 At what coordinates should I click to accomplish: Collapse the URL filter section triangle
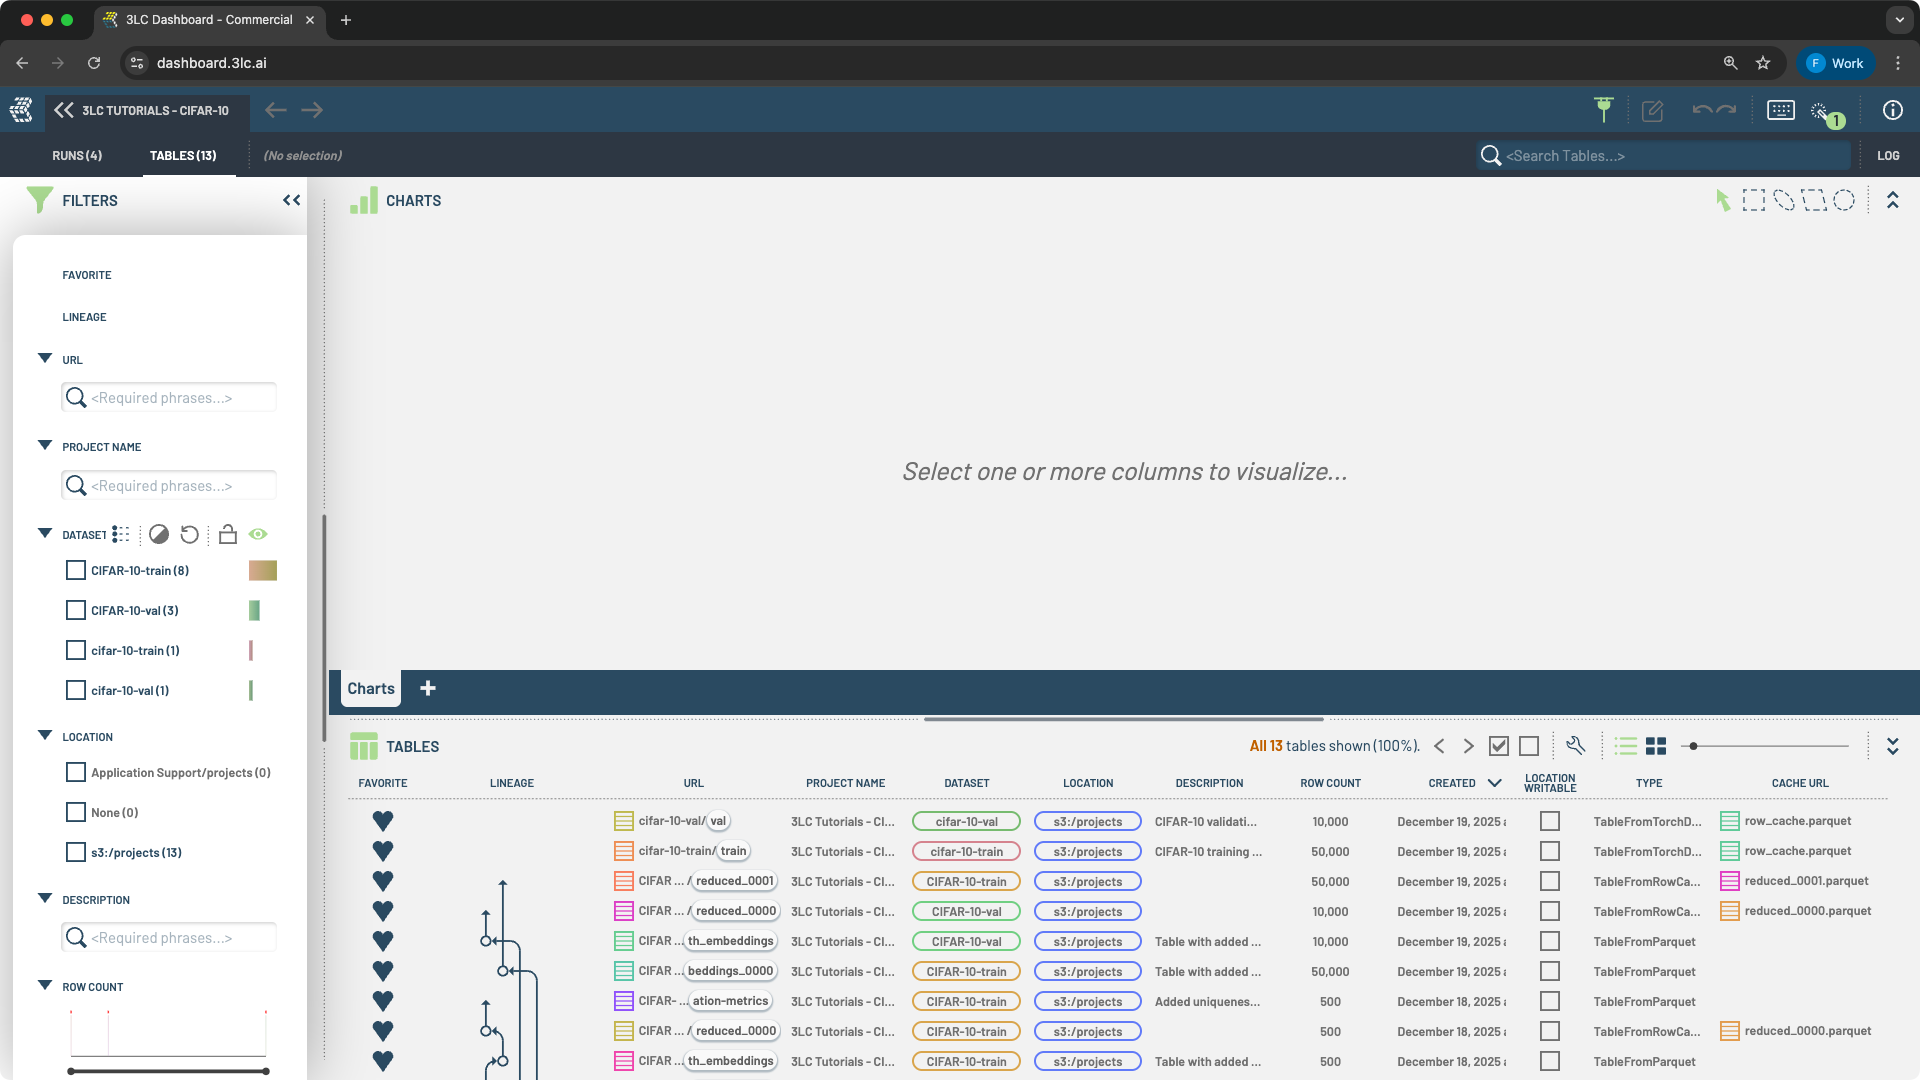[x=45, y=358]
